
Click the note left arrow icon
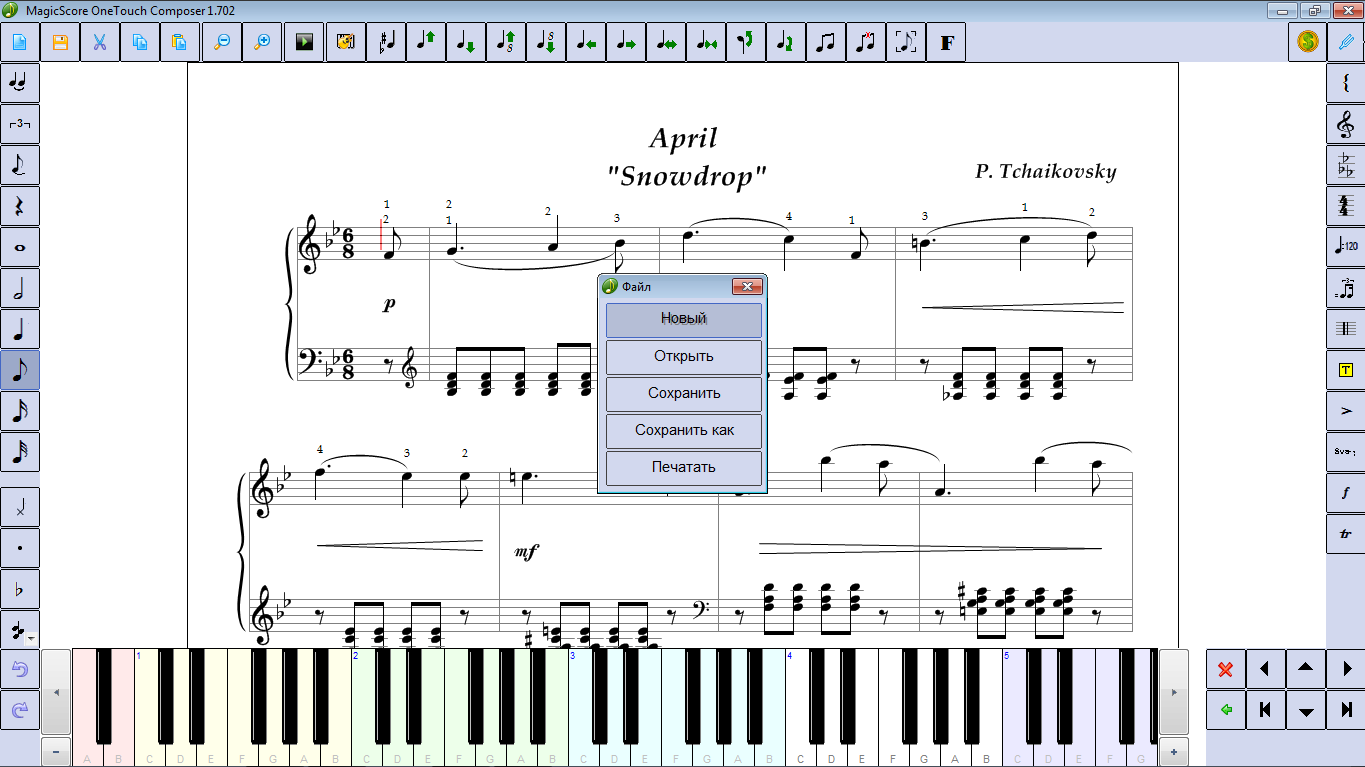[586, 43]
